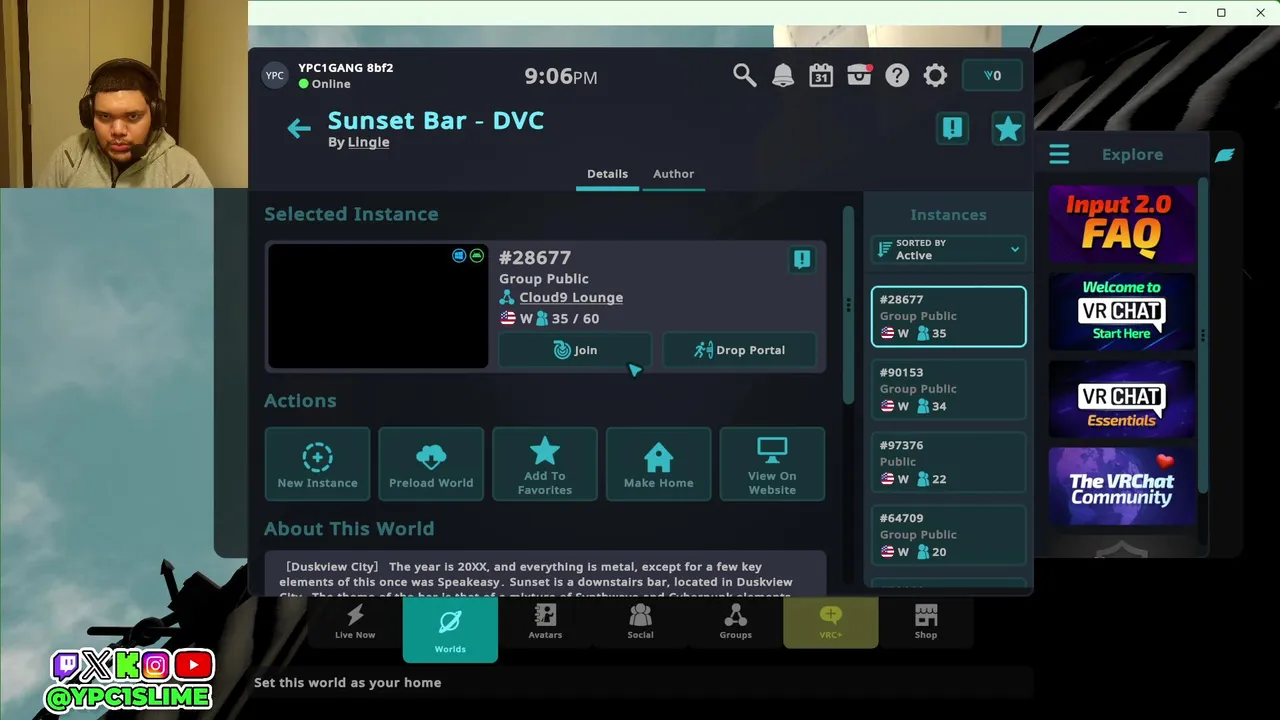The height and width of the screenshot is (720, 1280).
Task: Report instance #28677 exclamation icon
Action: point(801,260)
